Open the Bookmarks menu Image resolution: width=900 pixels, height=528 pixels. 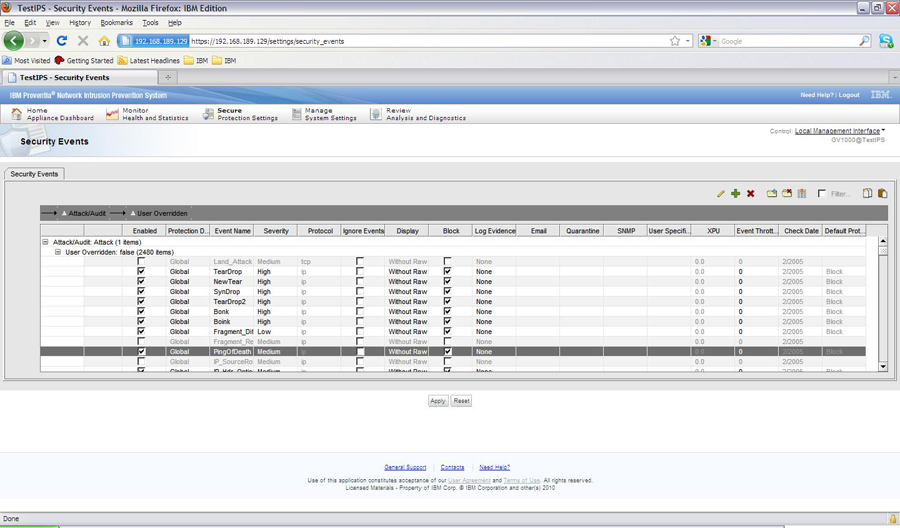click(117, 22)
